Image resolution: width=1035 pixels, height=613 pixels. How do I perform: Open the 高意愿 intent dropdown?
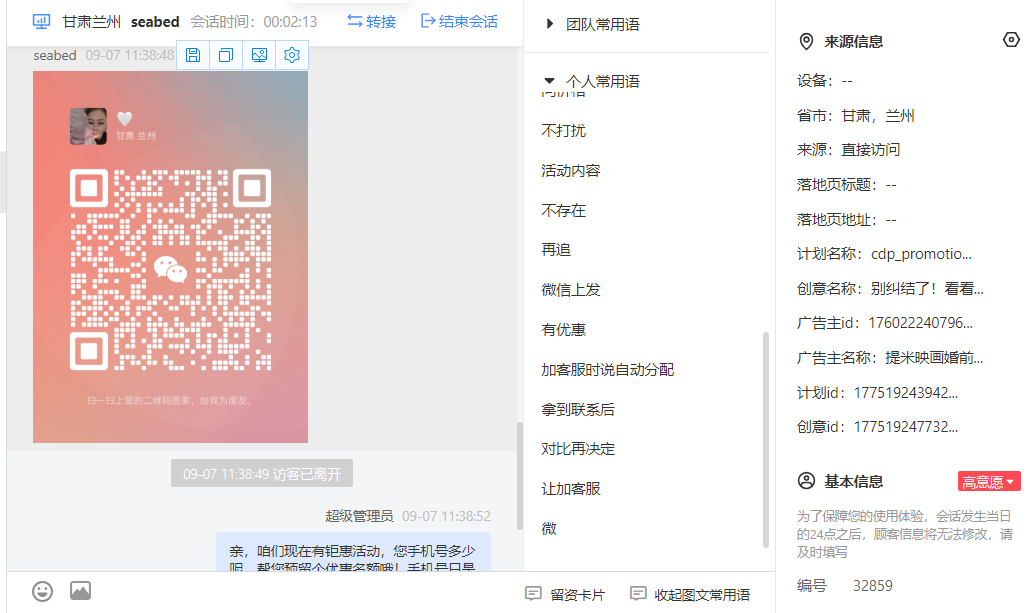(989, 482)
